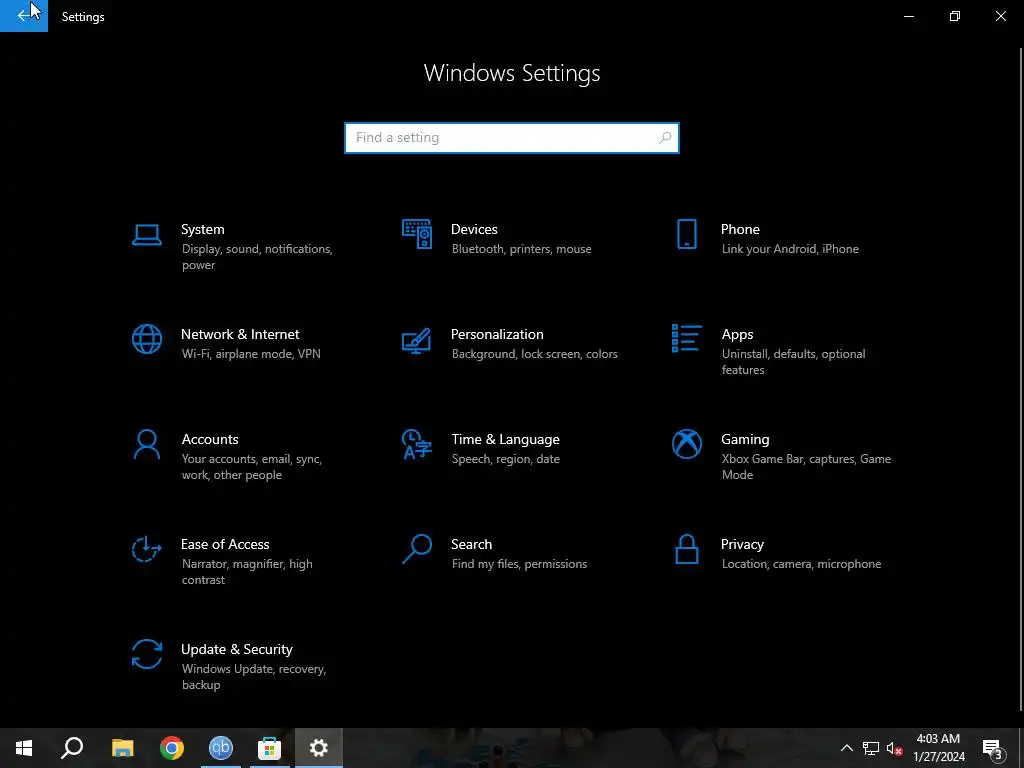Click 'Xbox Game Bar, captures, Game Mode' text
The image size is (1024, 768).
tap(806, 467)
